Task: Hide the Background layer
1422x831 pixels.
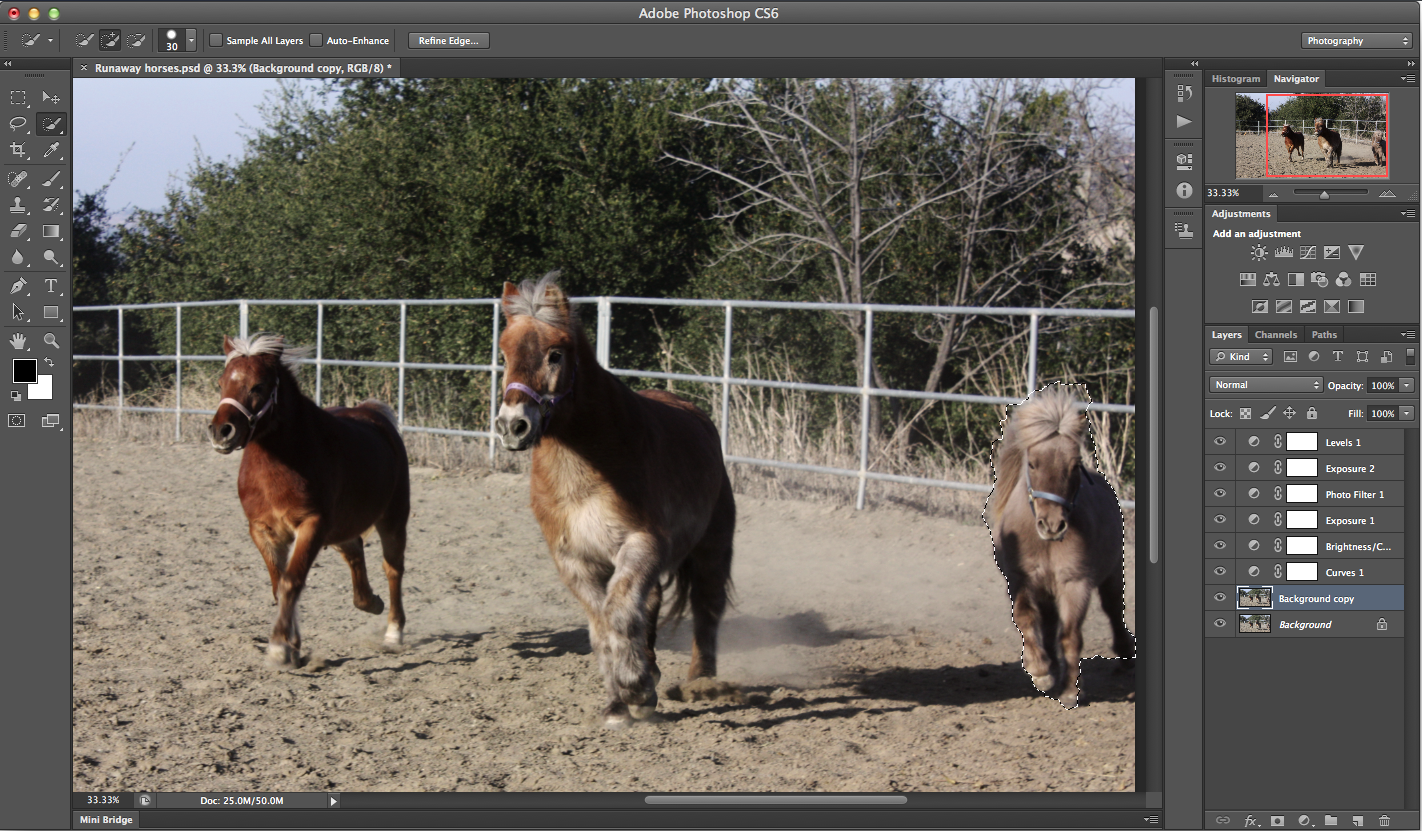Action: click(1219, 624)
